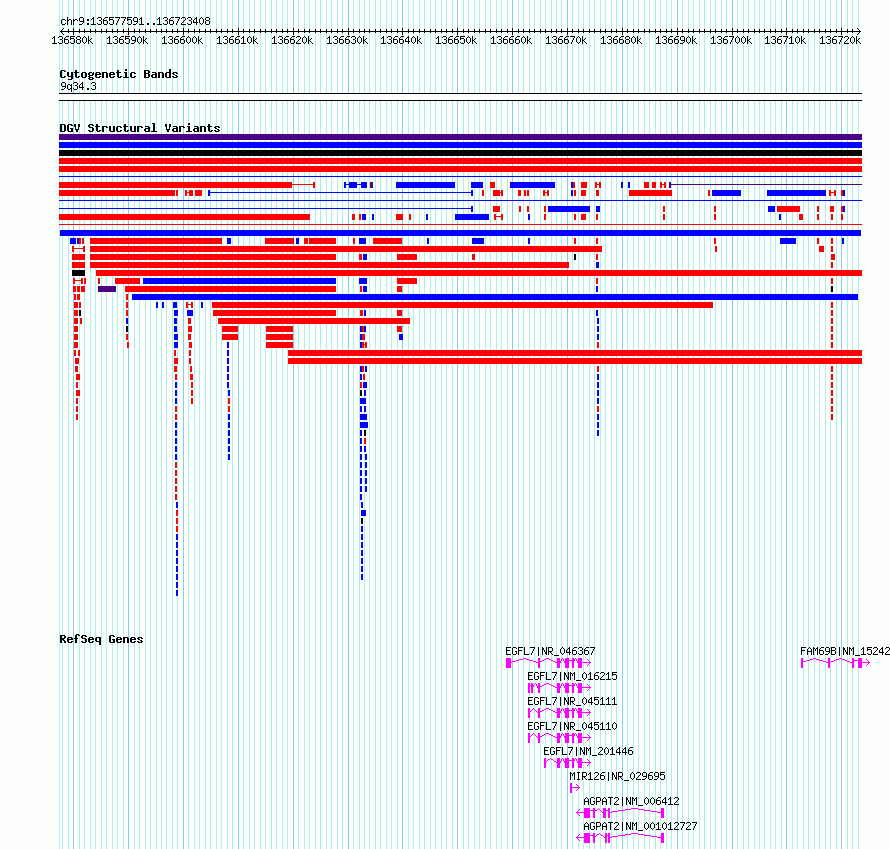Click the EGFL7|NR_046367 gene label
The image size is (890, 849).
[551, 651]
